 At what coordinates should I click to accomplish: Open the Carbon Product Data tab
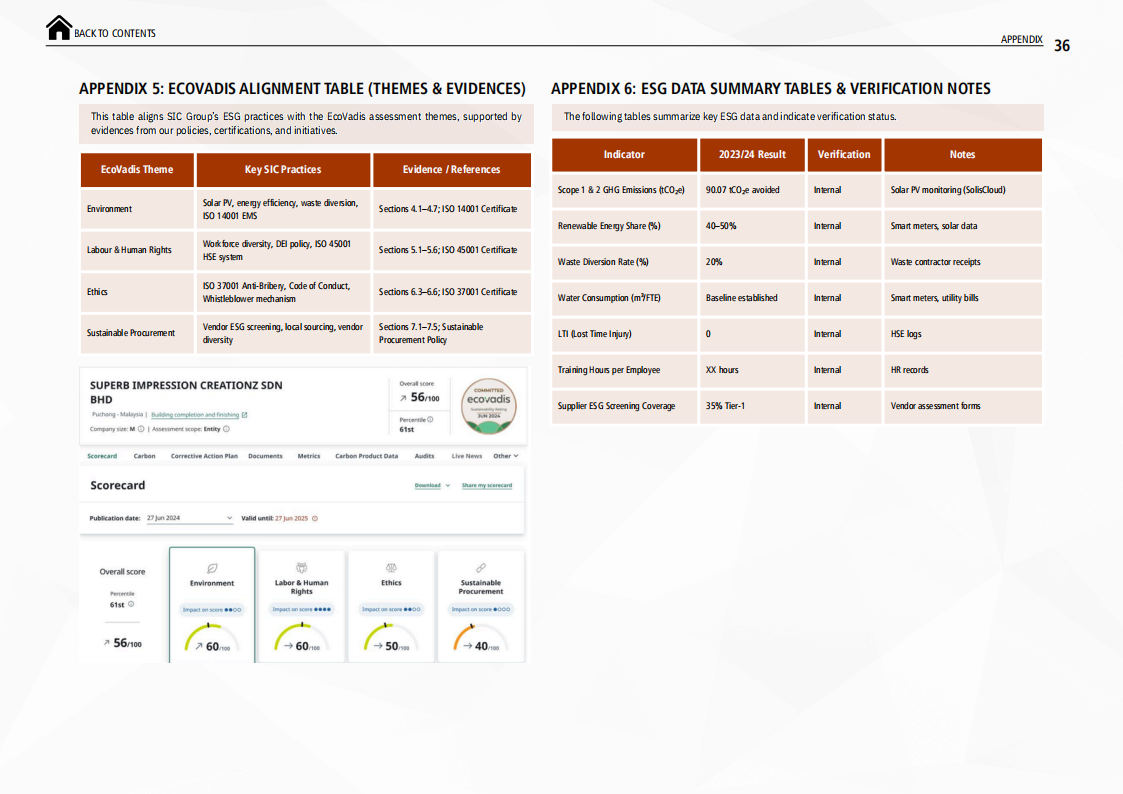pos(367,456)
